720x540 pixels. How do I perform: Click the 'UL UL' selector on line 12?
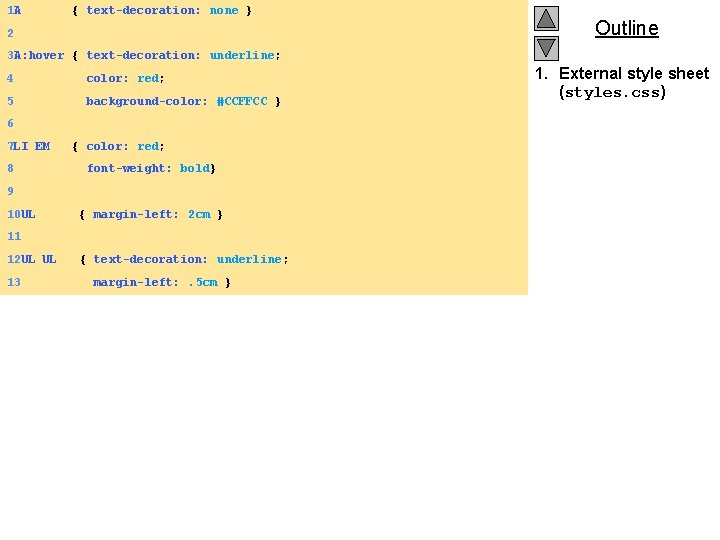tap(39, 259)
